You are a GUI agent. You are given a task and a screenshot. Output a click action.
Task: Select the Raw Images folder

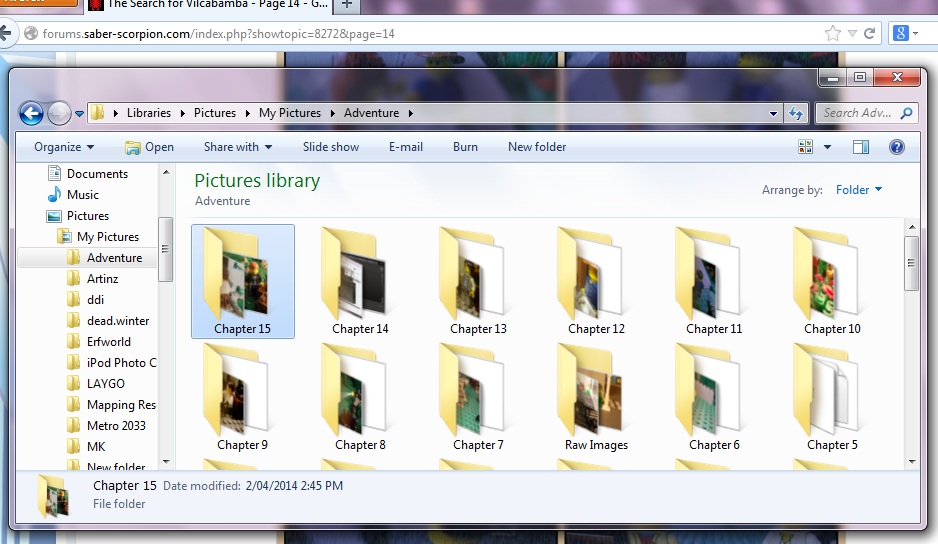(x=596, y=397)
